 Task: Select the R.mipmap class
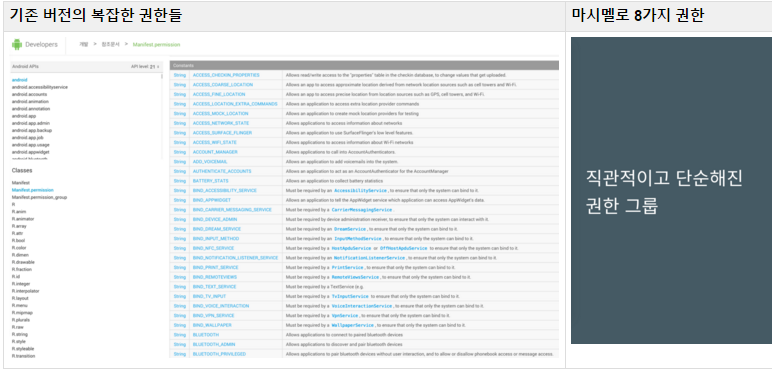point(22,312)
